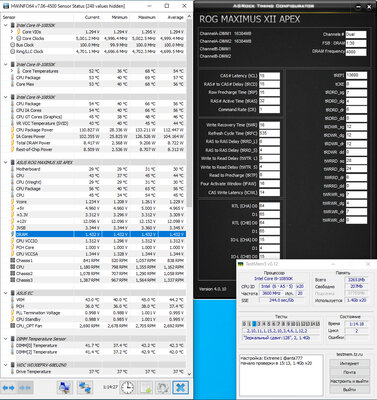Select the highlighted DRAM voltage row
Viewport: 377px width, 400px height.
coord(97,234)
